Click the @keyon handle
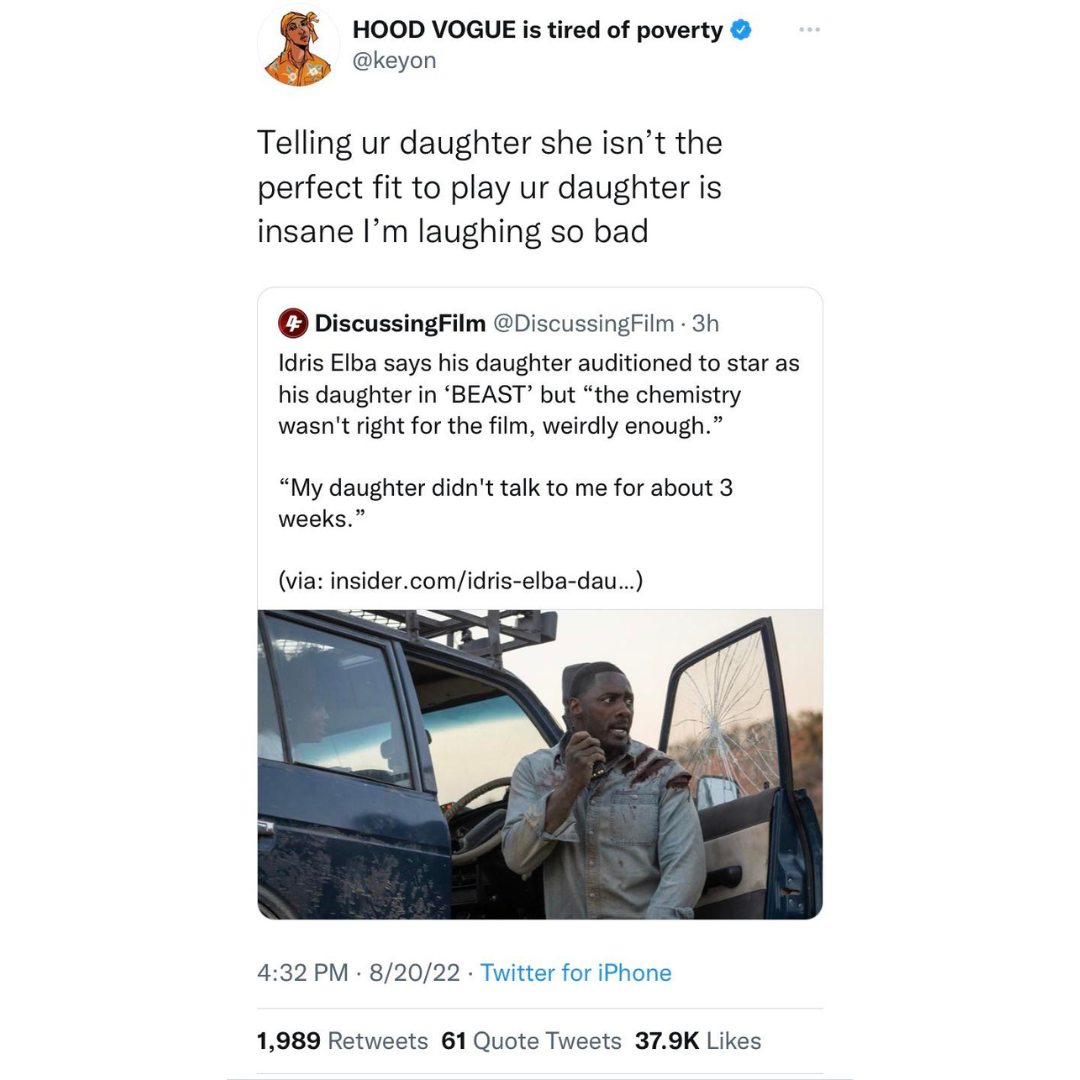Screen dimensions: 1080x1080 [394, 61]
